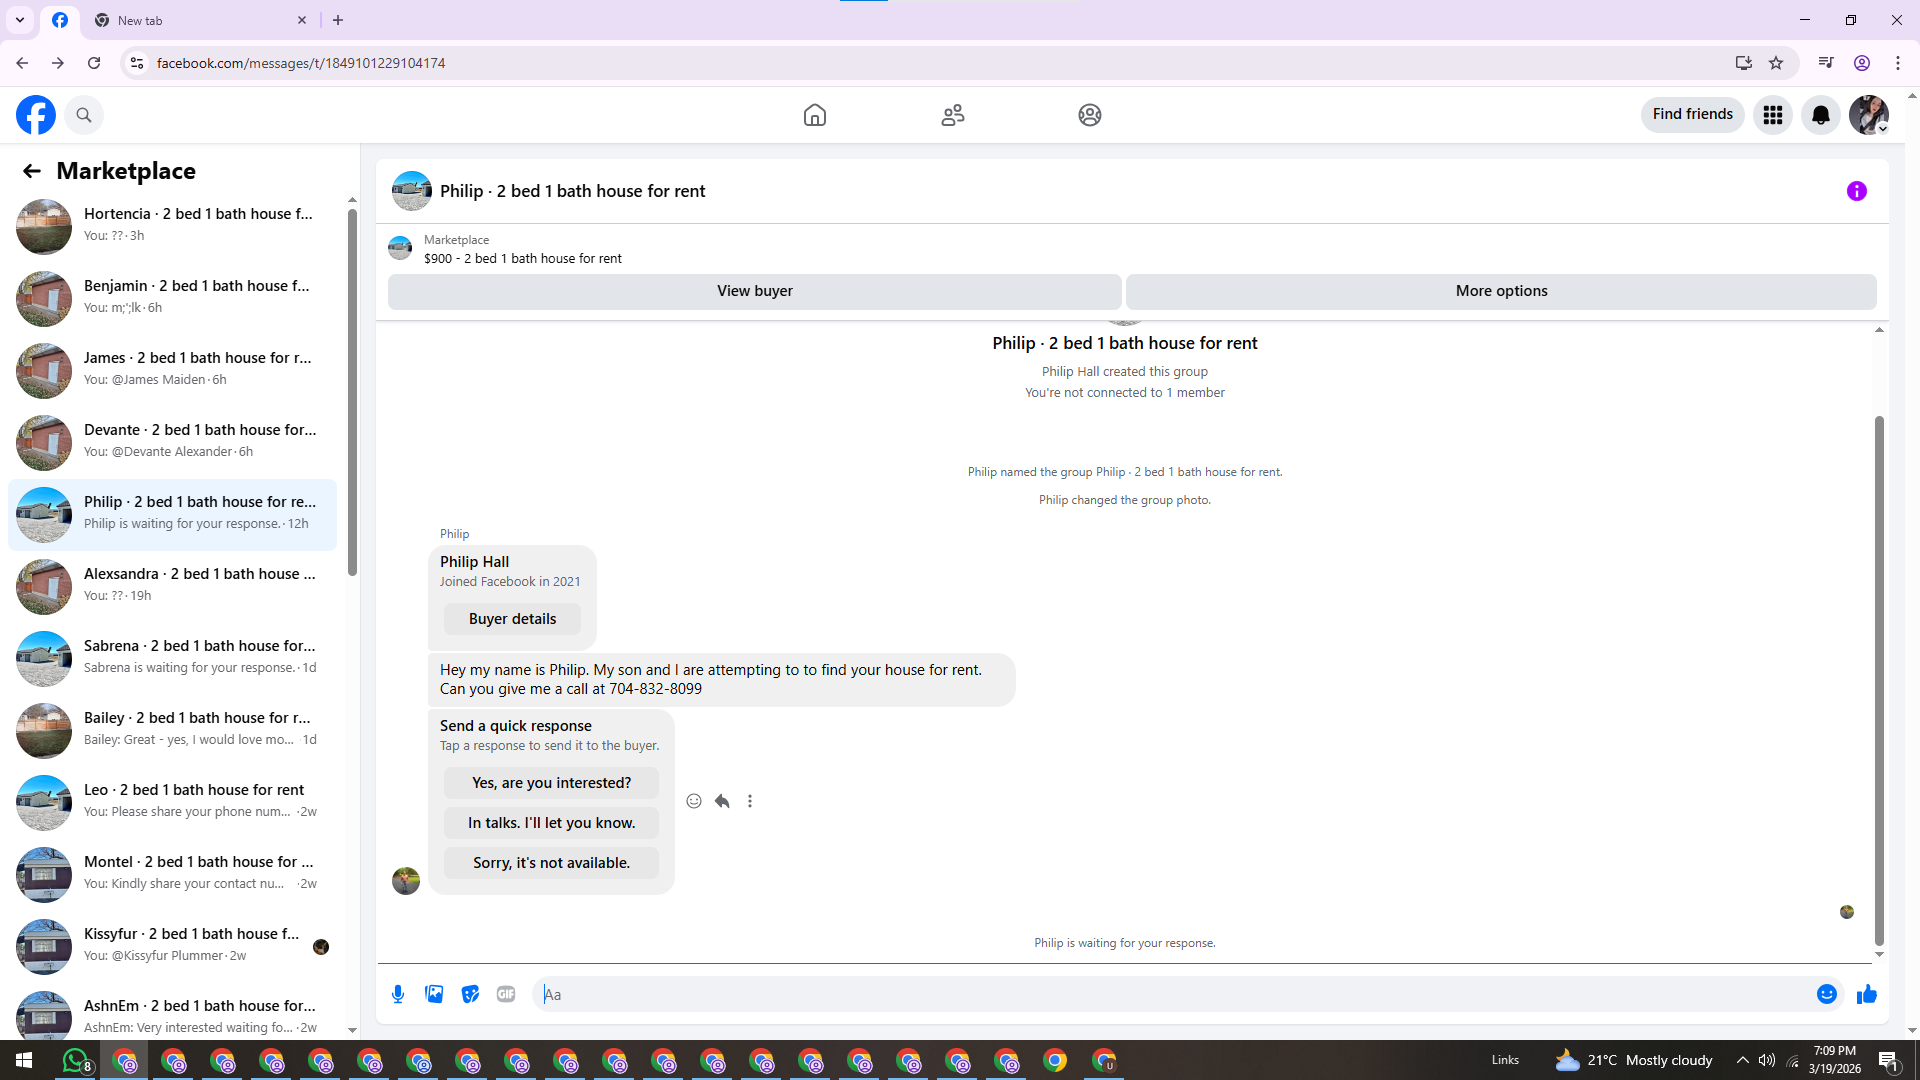Open more options dots on message
This screenshot has width=1920, height=1080.
point(750,801)
